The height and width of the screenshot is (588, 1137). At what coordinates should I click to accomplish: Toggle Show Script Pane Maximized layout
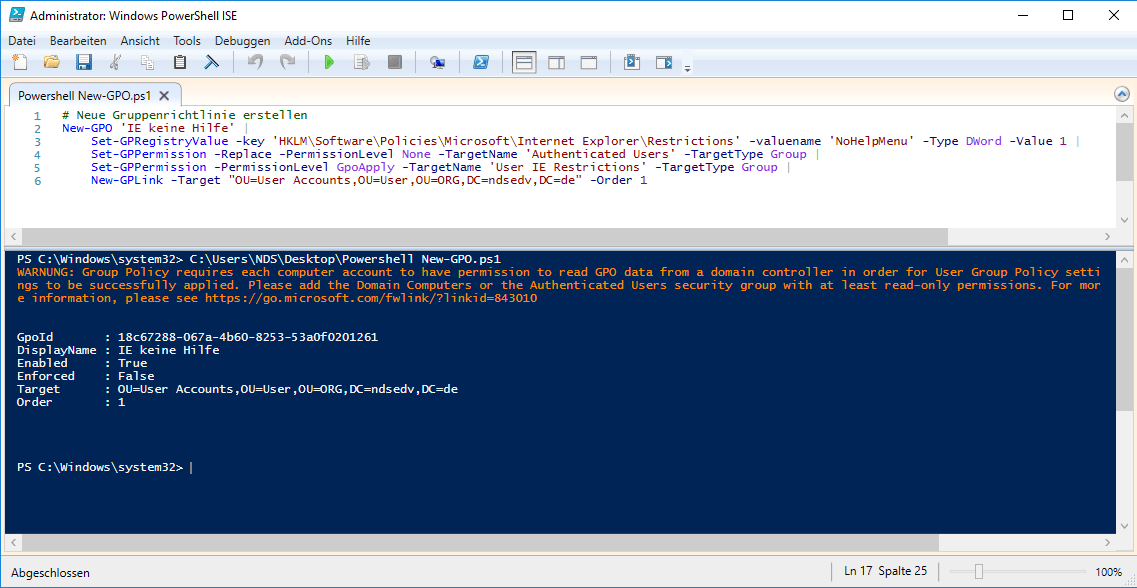pos(589,62)
